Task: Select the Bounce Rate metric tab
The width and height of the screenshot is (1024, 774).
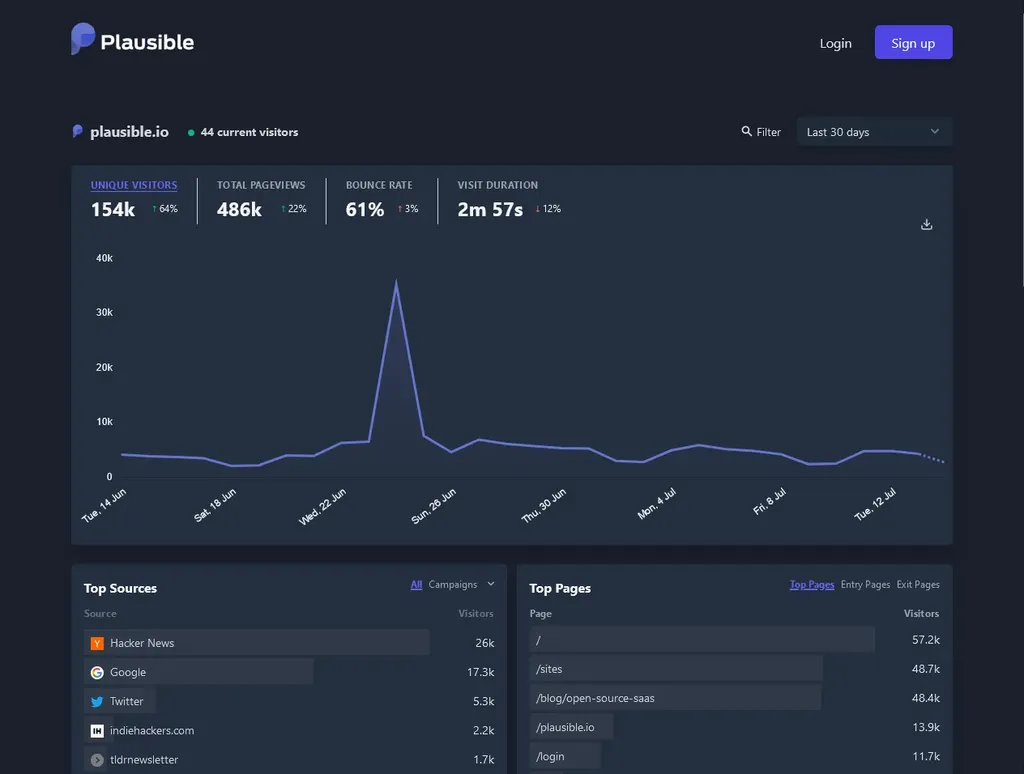Action: tap(379, 185)
